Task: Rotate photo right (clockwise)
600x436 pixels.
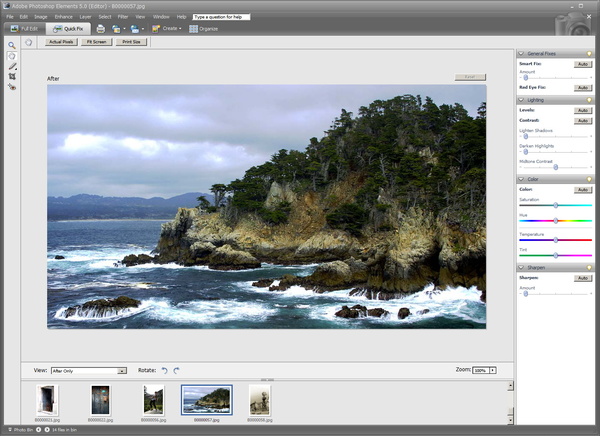Action: [x=176, y=370]
